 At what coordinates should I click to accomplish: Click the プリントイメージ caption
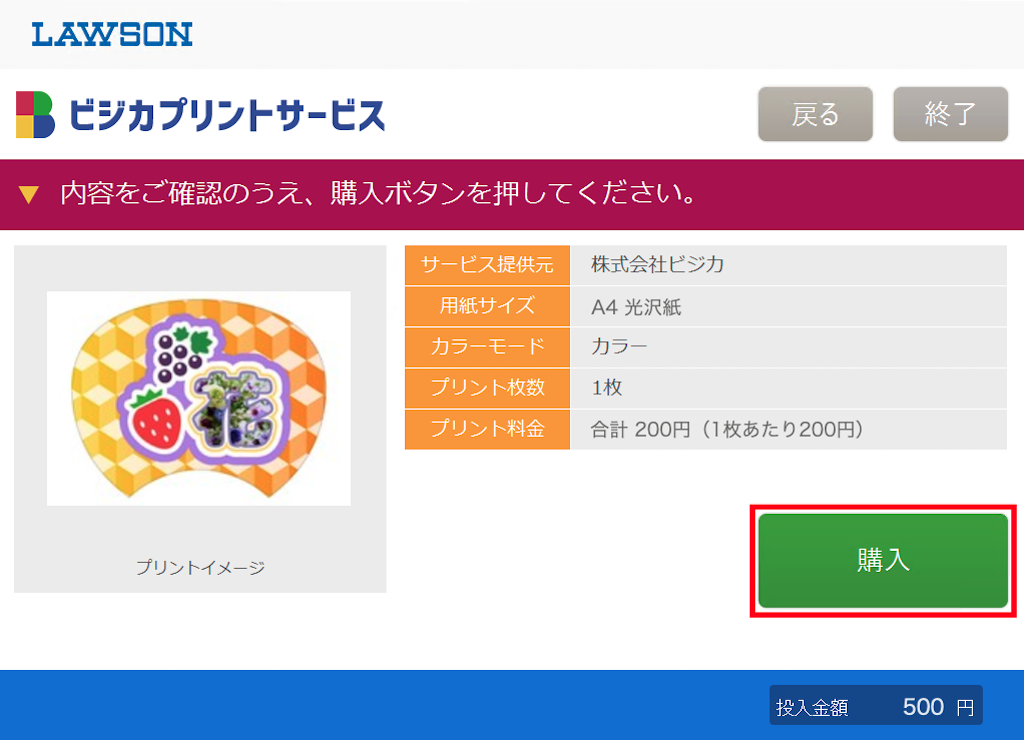point(200,568)
